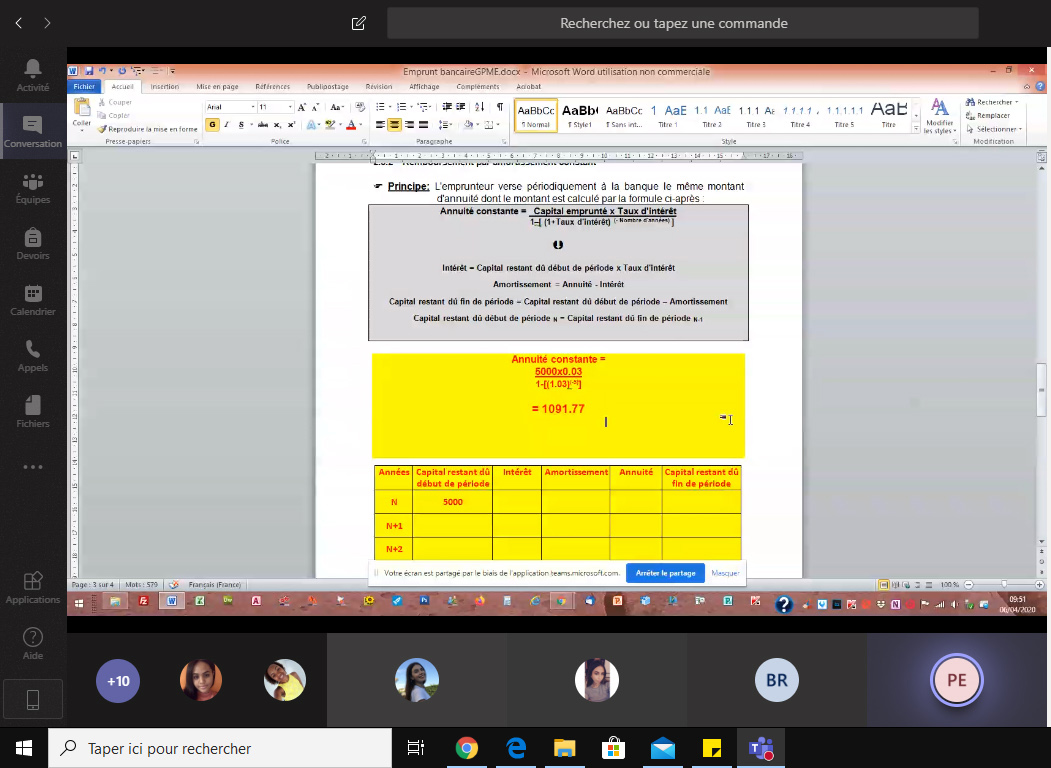Click the new chat compose icon
Image resolution: width=1051 pixels, height=768 pixels.
(359, 23)
